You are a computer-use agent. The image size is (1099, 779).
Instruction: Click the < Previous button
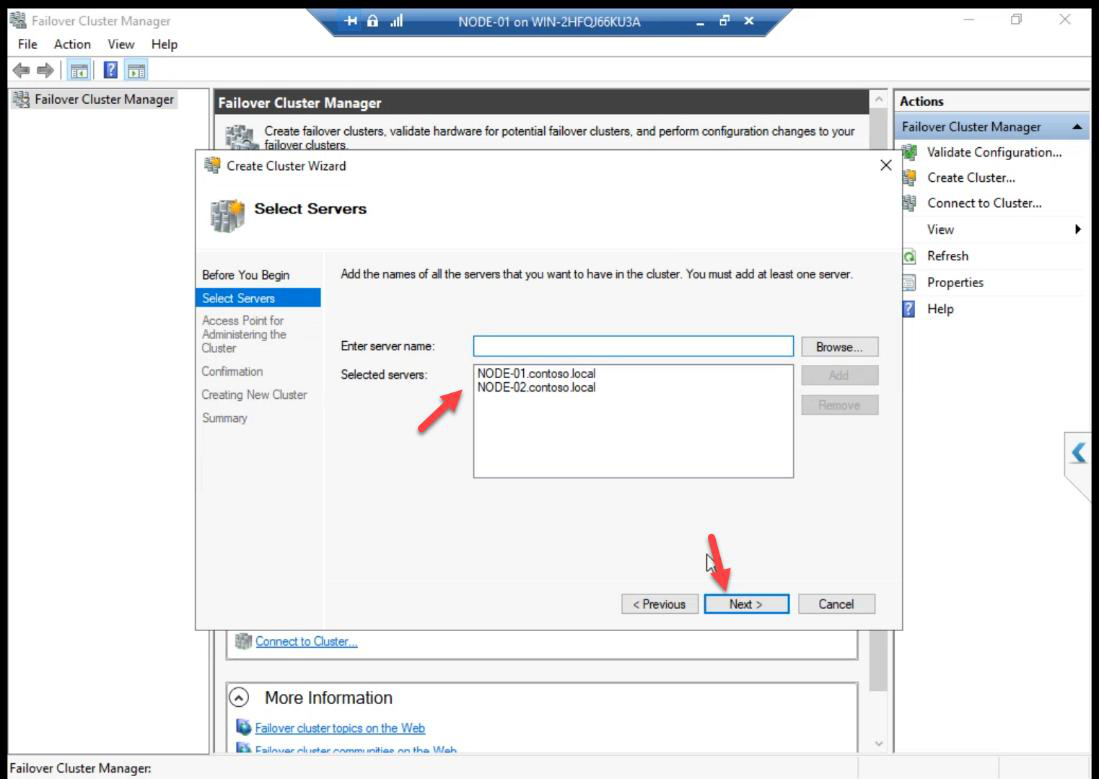coord(659,604)
